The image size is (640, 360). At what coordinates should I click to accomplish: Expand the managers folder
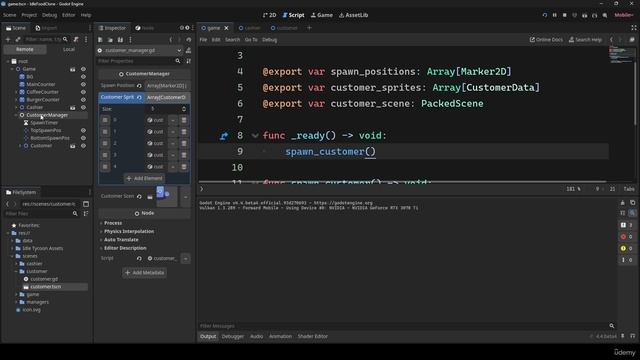pos(16,302)
